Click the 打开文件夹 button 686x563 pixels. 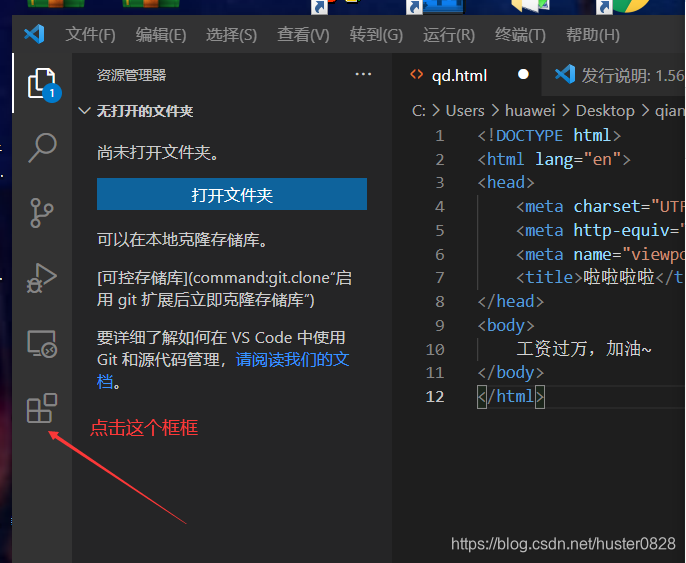[x=232, y=194]
